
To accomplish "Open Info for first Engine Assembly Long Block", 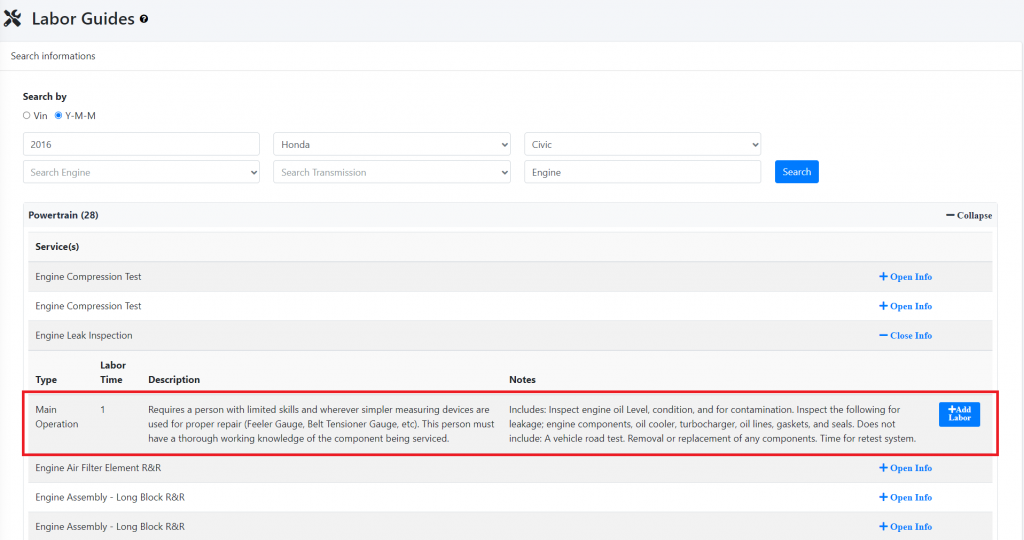I will 905,498.
